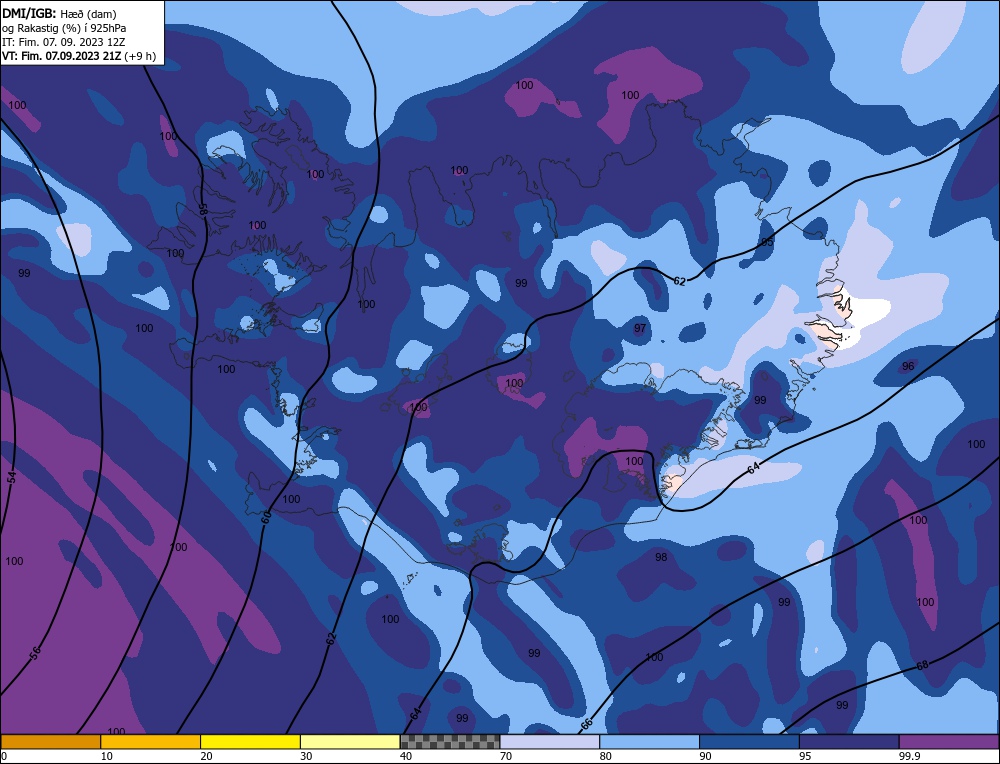Click the purple legend swatch above 99.9

[x=949, y=741]
